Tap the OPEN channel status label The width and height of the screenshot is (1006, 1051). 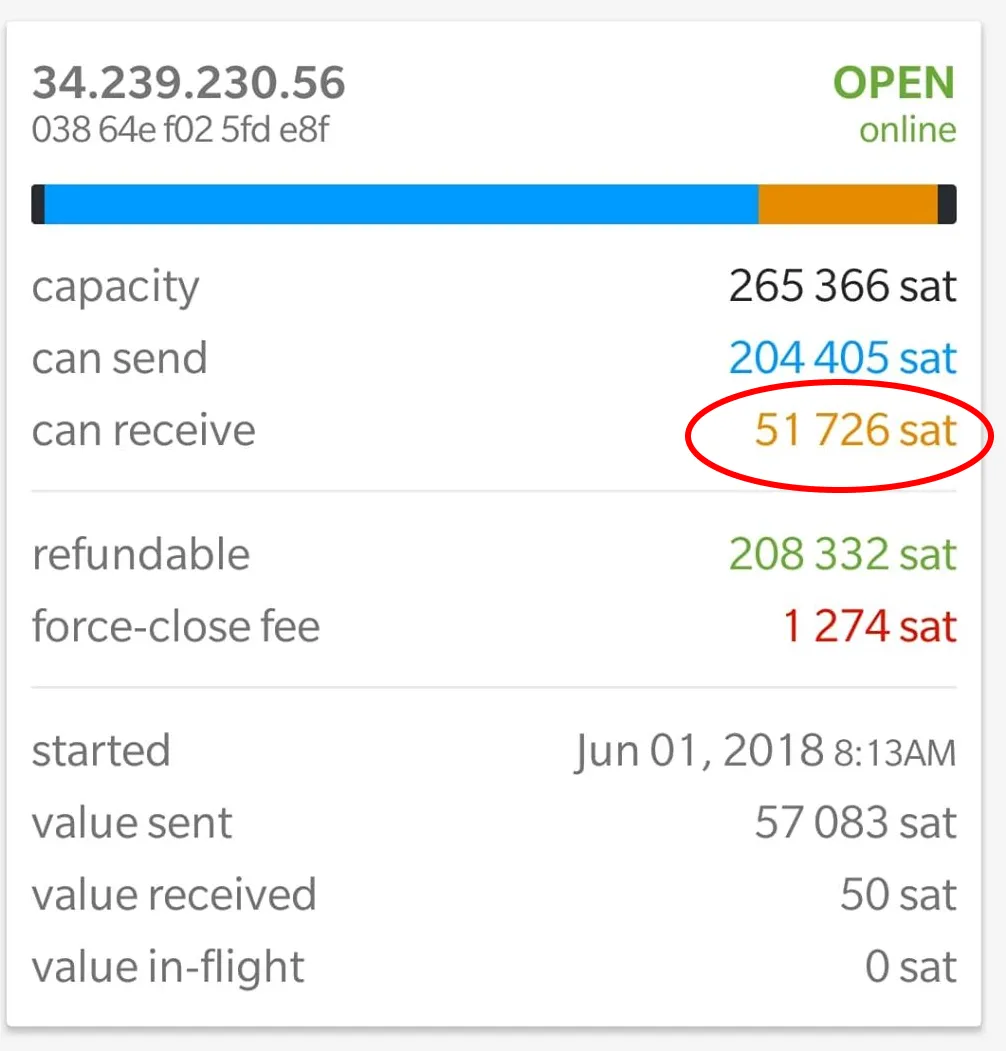(894, 82)
